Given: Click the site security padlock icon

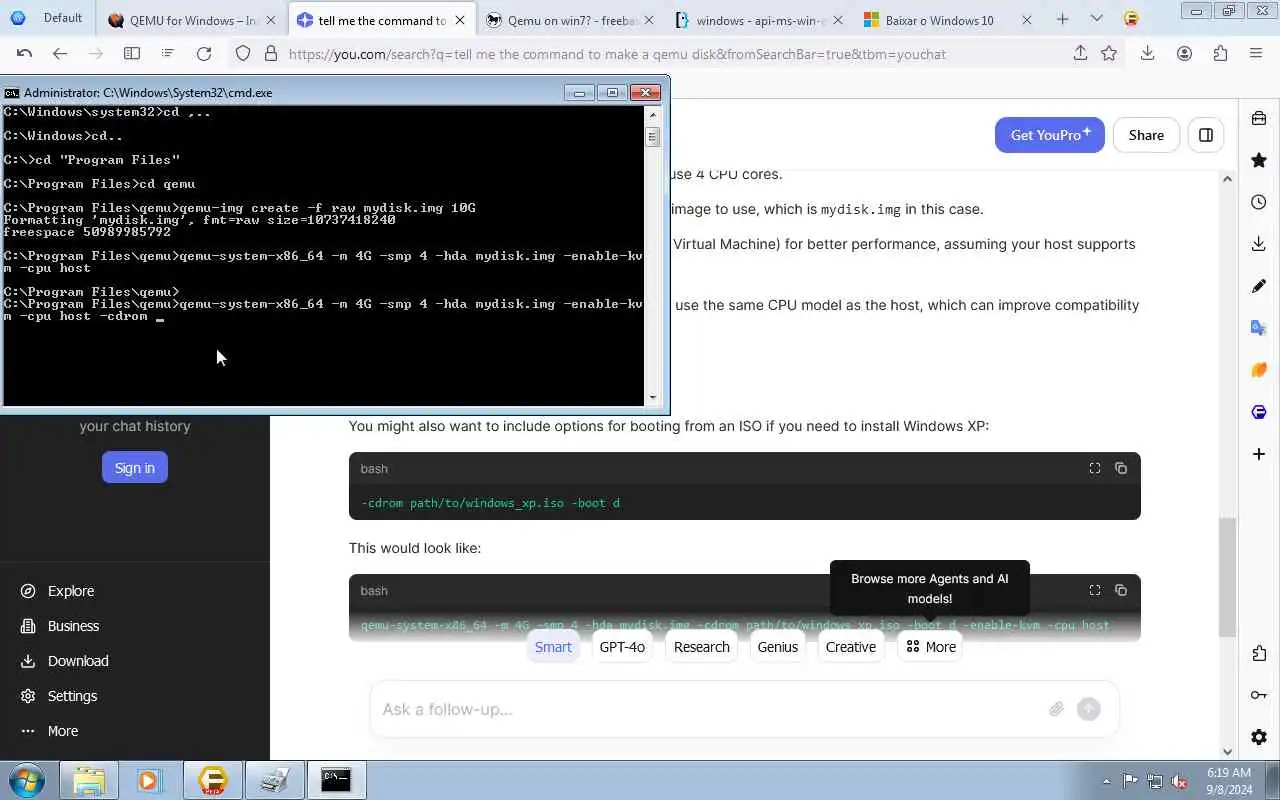Looking at the screenshot, I should (270, 54).
